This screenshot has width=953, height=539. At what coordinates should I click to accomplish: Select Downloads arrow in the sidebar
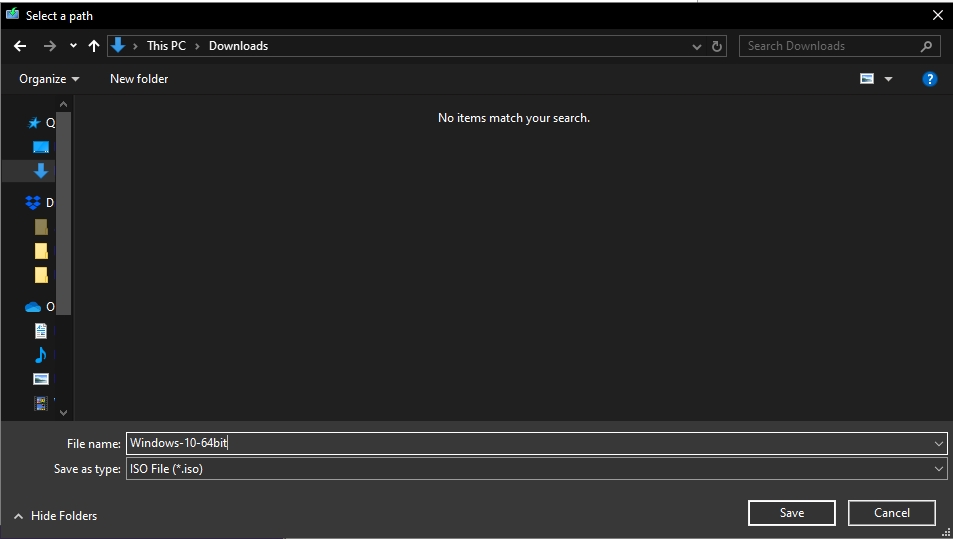point(41,171)
